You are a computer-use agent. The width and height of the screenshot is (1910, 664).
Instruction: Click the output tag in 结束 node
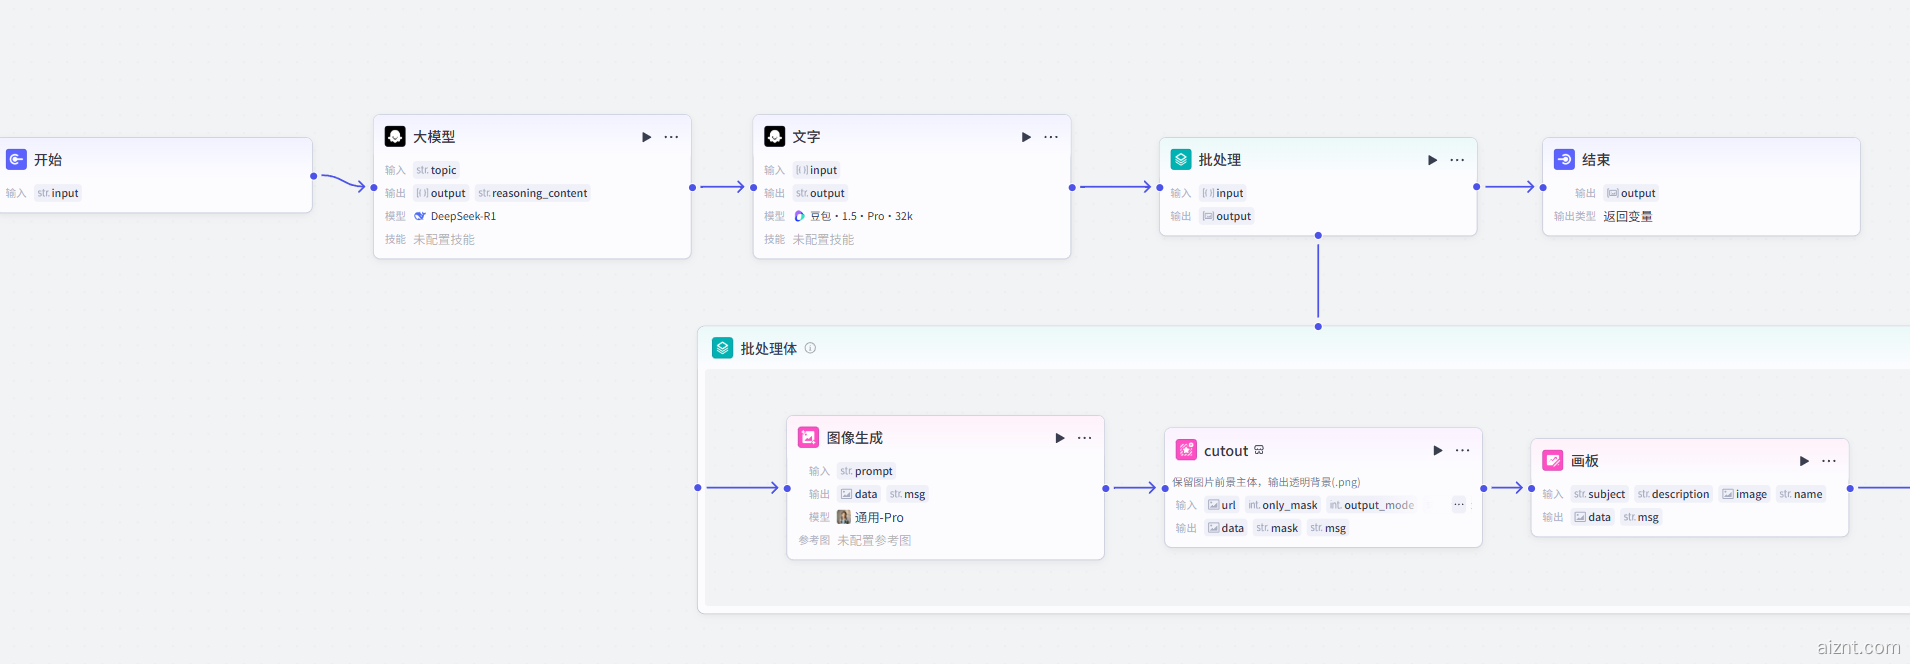[1631, 193]
